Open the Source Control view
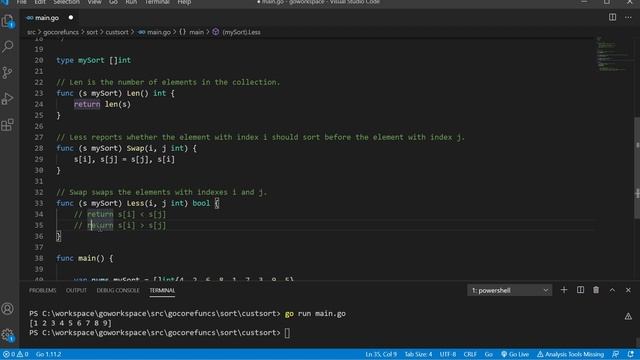This screenshot has height=360, width=640. [8, 73]
